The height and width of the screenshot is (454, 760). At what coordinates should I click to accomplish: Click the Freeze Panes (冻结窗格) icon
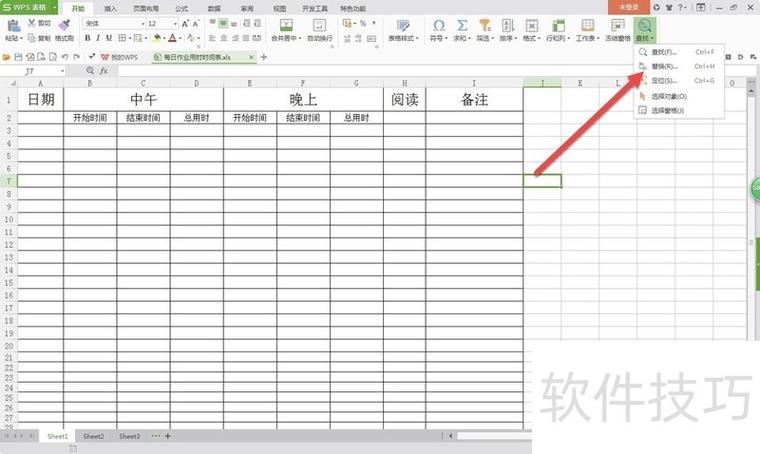[x=618, y=25]
